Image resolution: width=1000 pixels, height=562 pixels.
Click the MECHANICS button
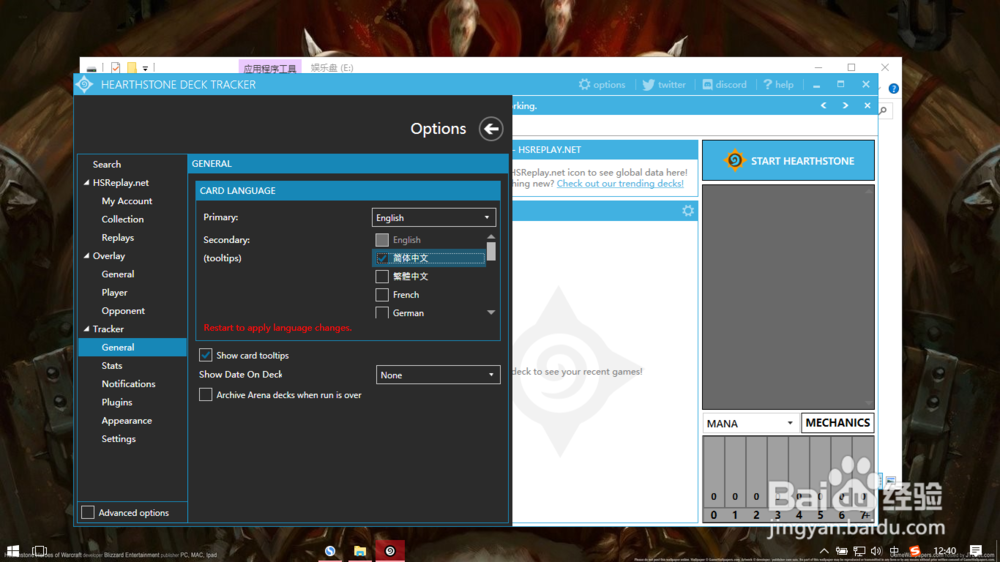(x=837, y=423)
